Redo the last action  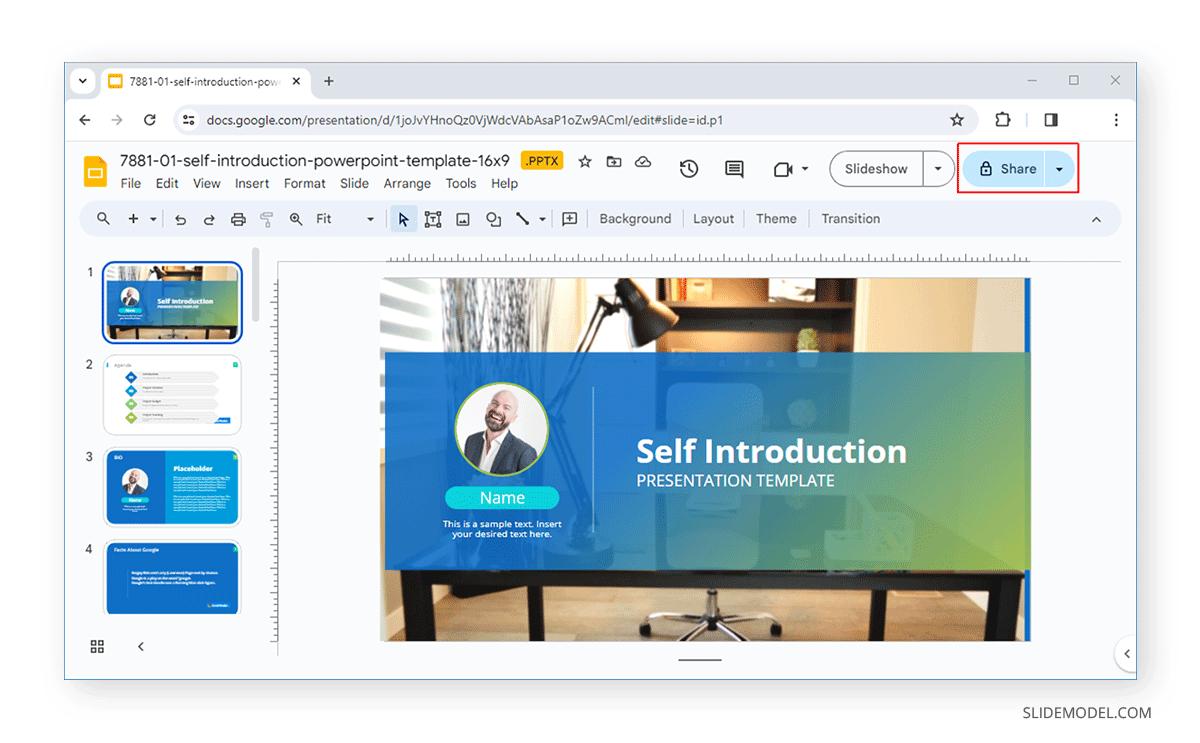click(x=209, y=219)
